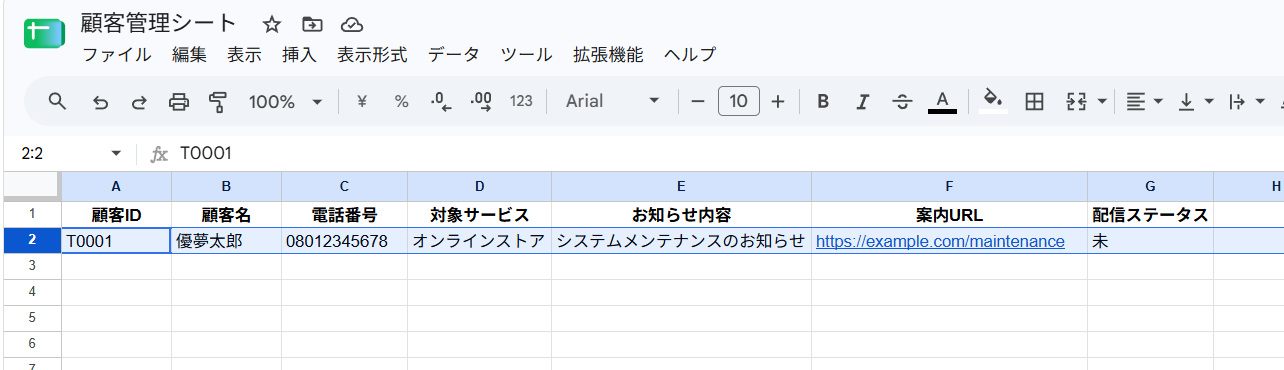Open the 表示 menu
Image resolution: width=1284 pixels, height=370 pixels.
(x=245, y=55)
